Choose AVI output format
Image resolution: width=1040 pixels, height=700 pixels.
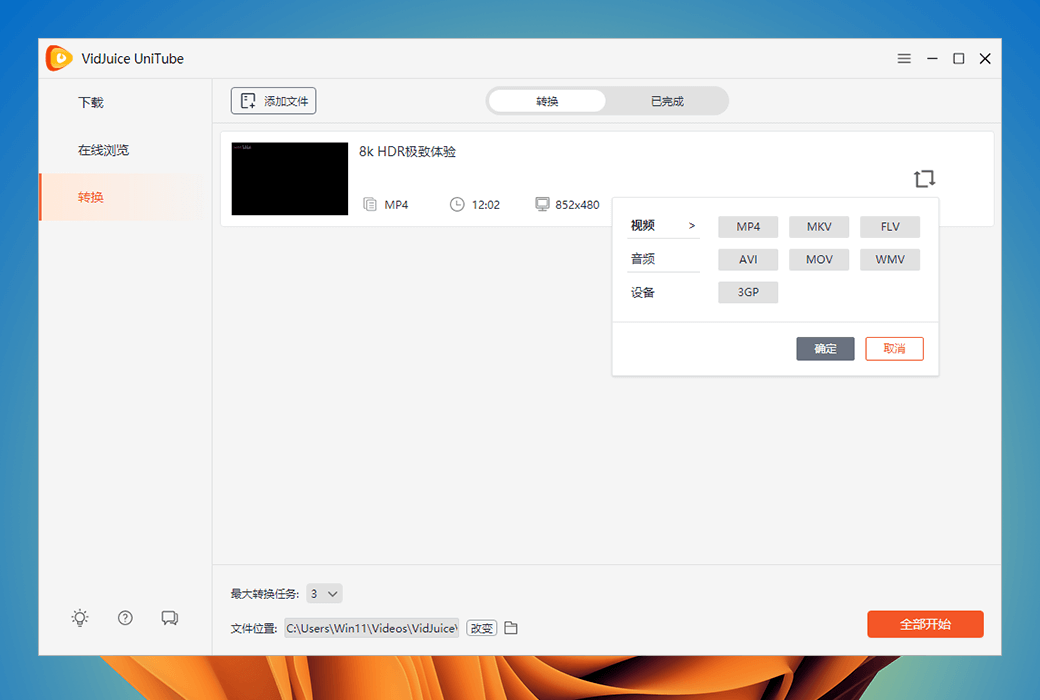coord(748,259)
